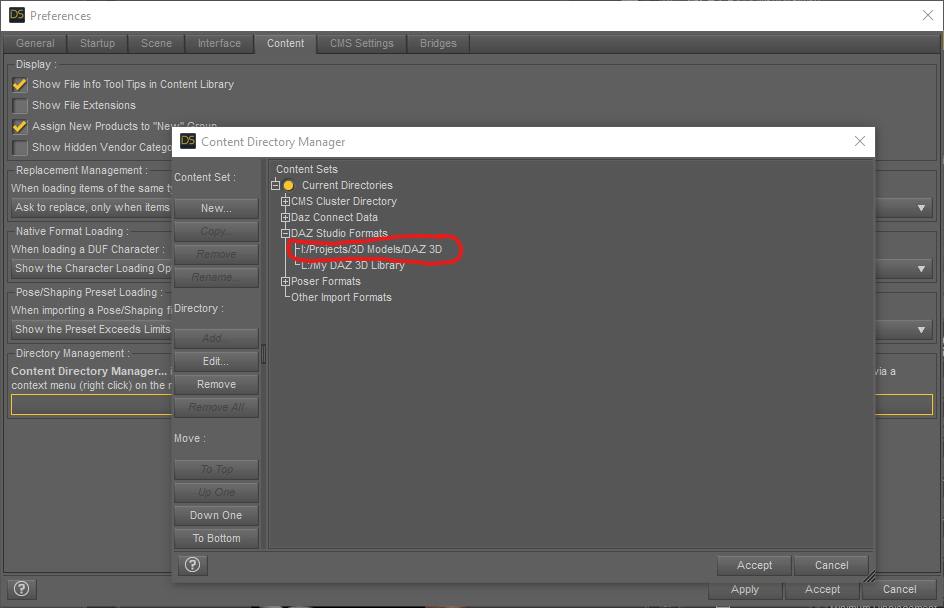Image resolution: width=944 pixels, height=608 pixels.
Task: Click Show the Character Loading Options field
Action: click(x=92, y=268)
